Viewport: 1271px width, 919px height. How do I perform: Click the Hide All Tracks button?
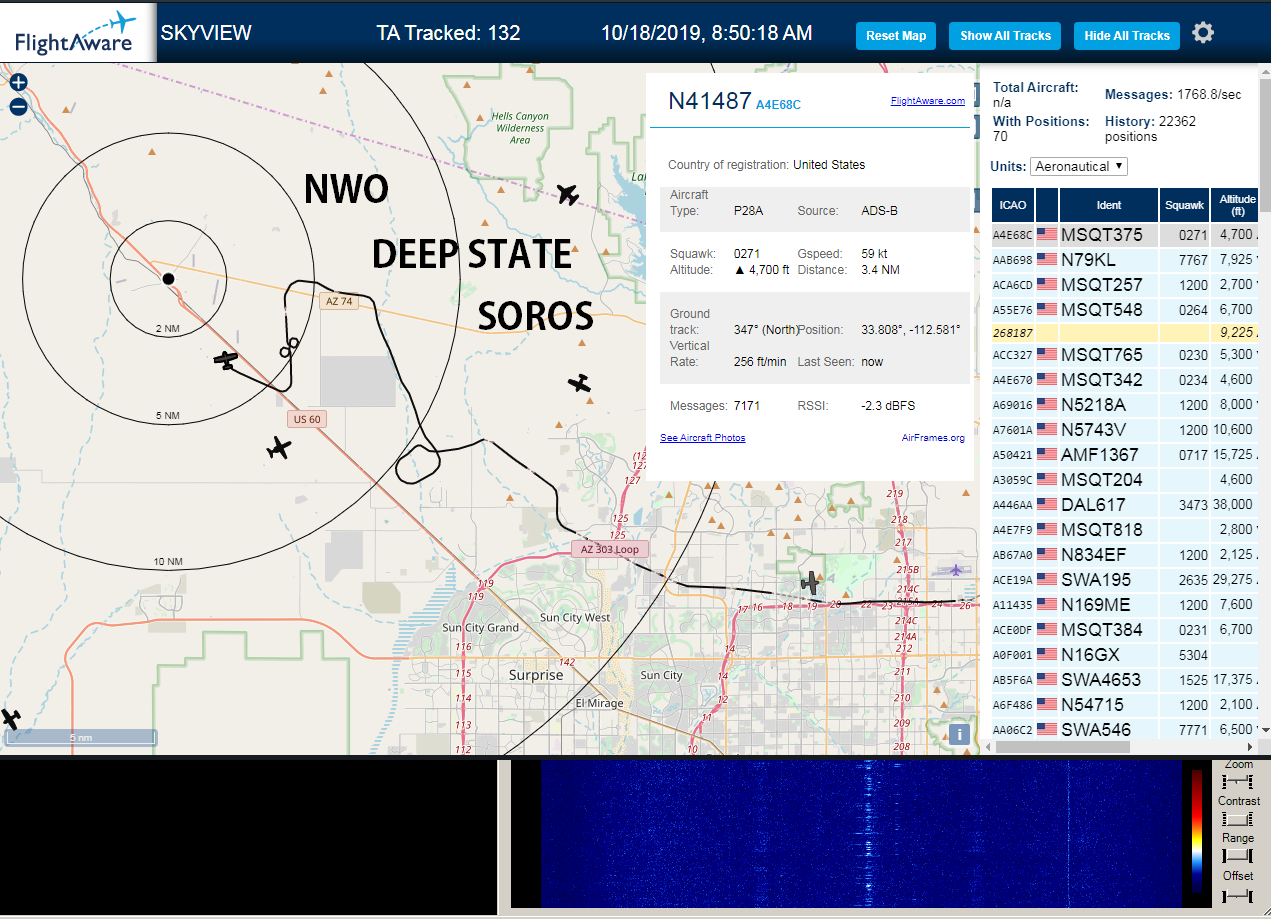1127,36
